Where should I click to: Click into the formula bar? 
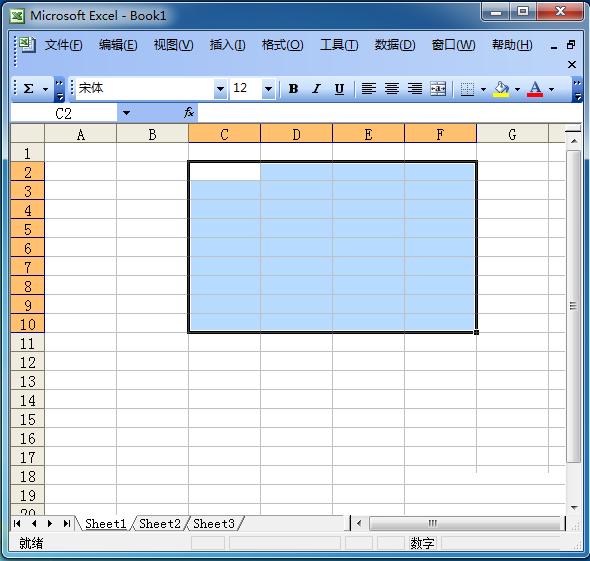click(x=389, y=113)
